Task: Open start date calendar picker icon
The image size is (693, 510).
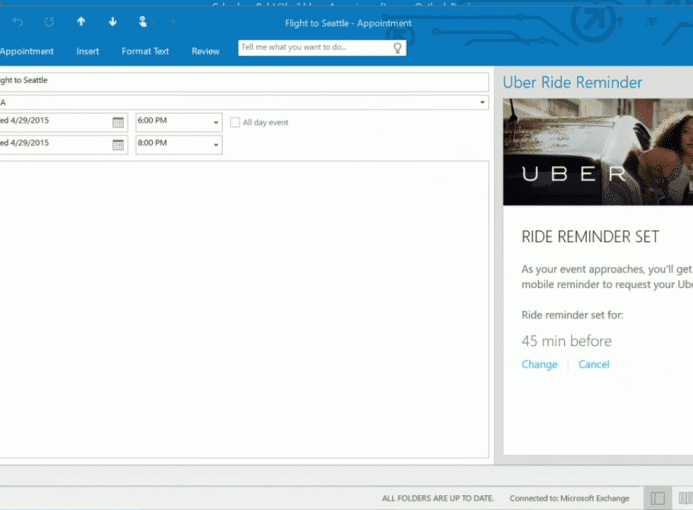Action: [x=118, y=122]
